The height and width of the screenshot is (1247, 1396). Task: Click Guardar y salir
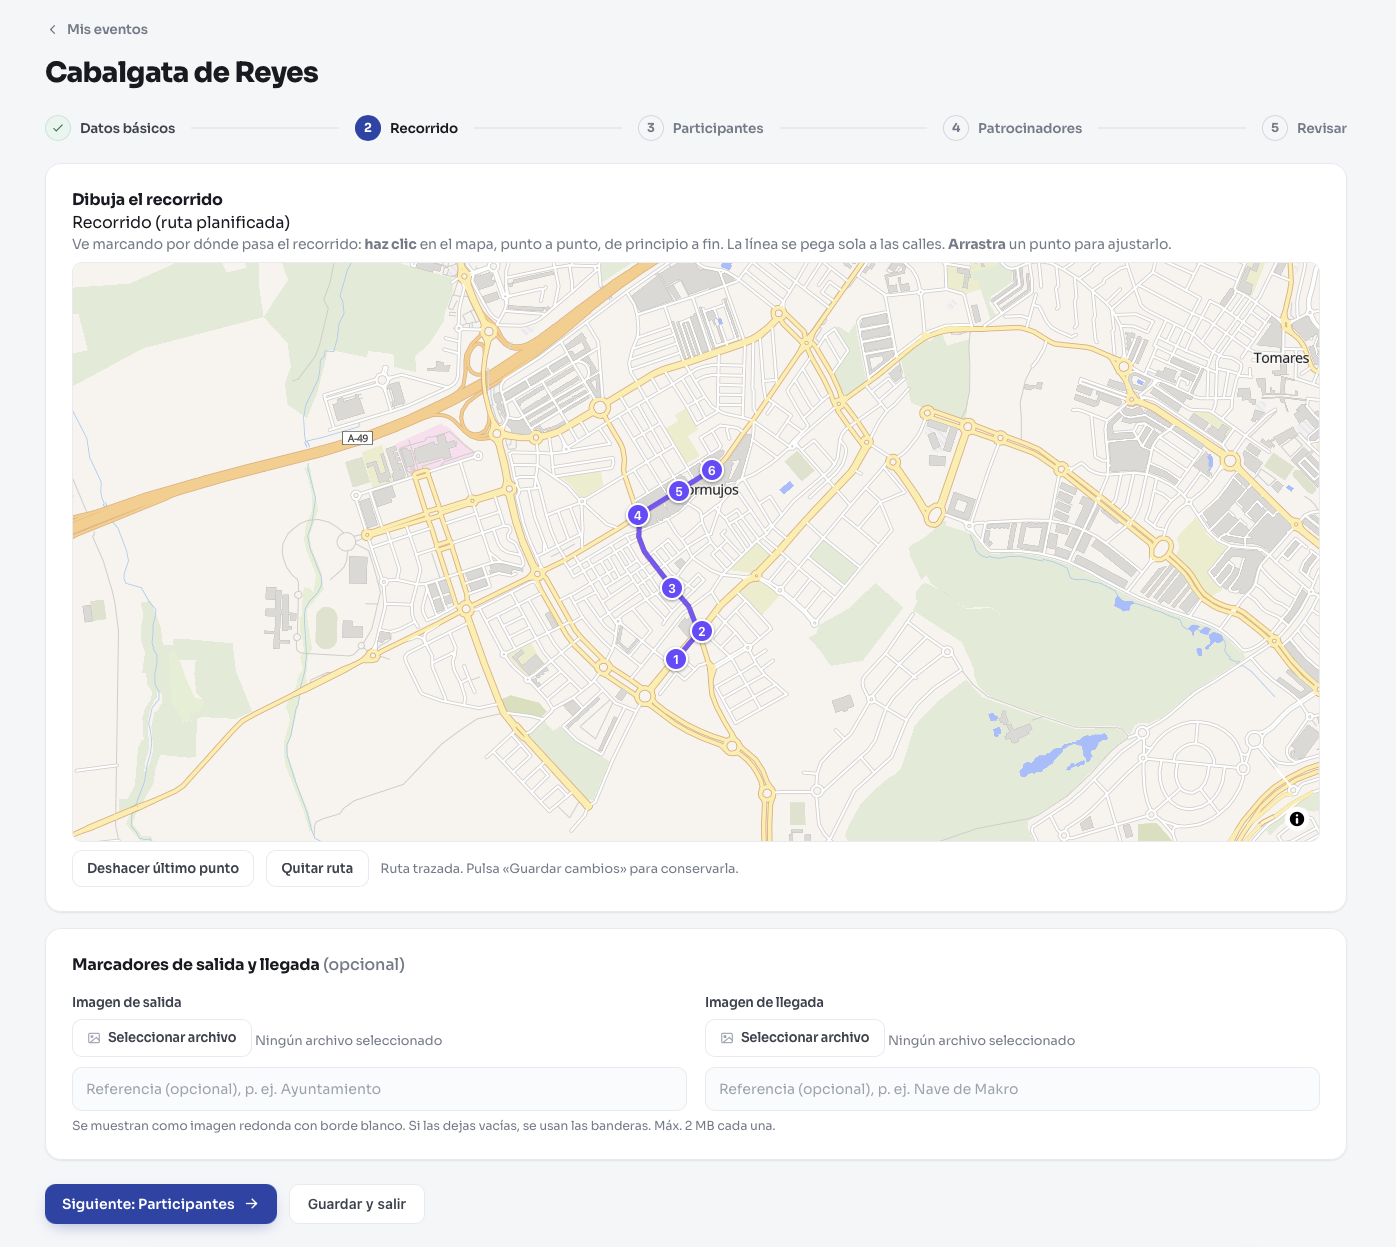pos(357,1204)
